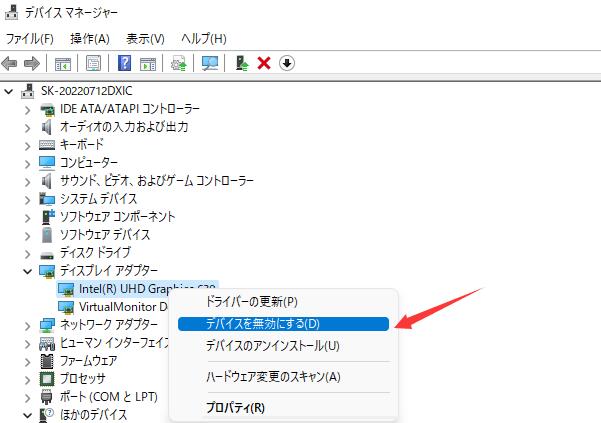This screenshot has width=601, height=423.
Task: Click the red X Uninstall device icon
Action: click(264, 63)
